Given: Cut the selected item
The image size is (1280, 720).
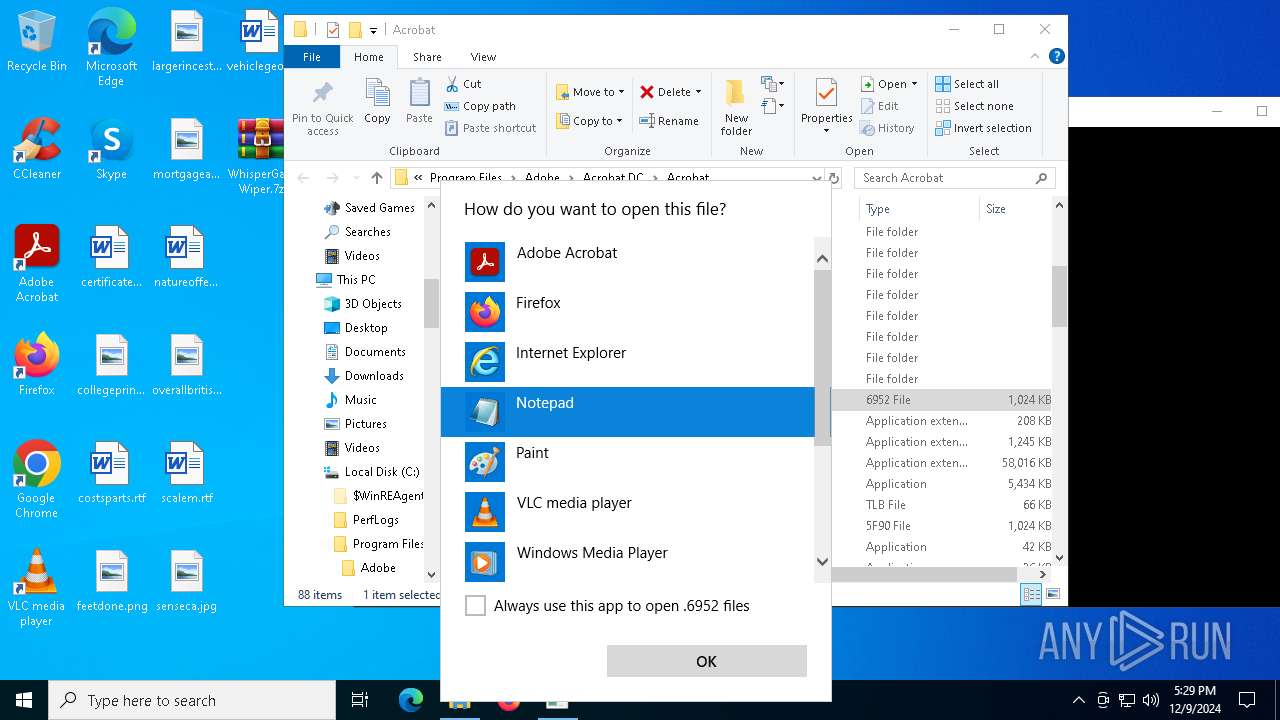Looking at the screenshot, I should click(463, 84).
